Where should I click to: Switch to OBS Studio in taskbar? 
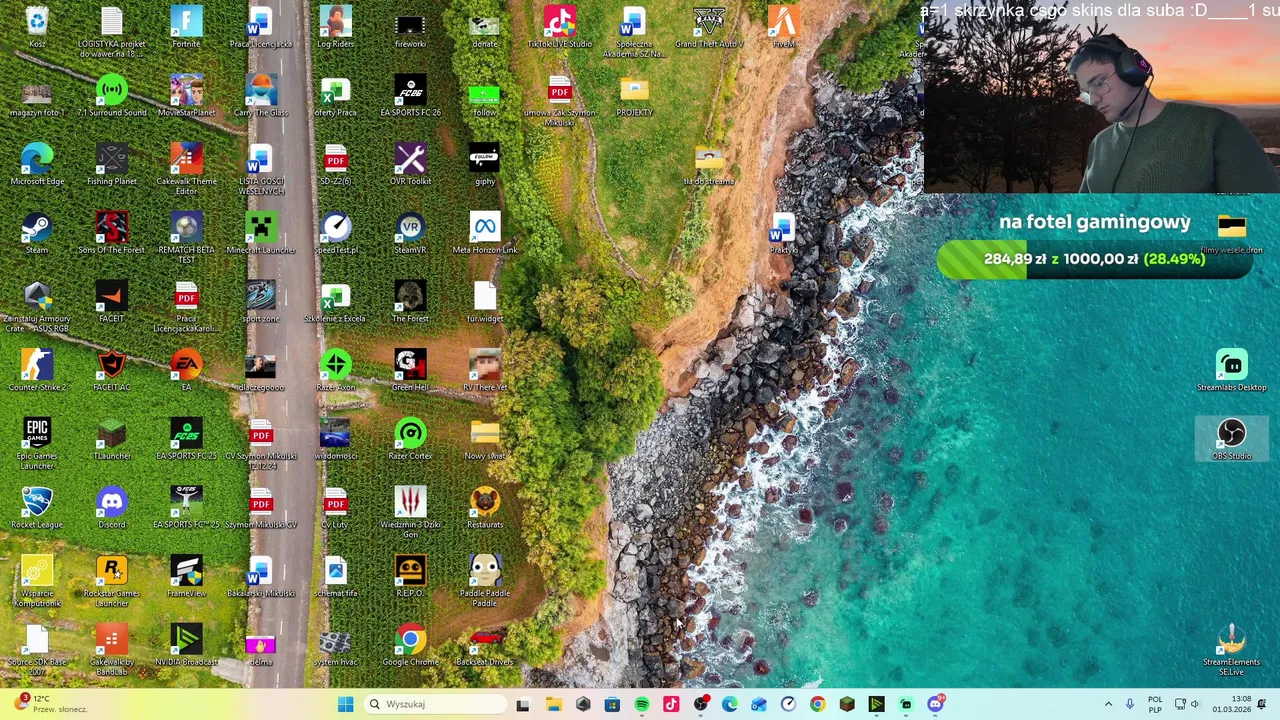[x=700, y=704]
